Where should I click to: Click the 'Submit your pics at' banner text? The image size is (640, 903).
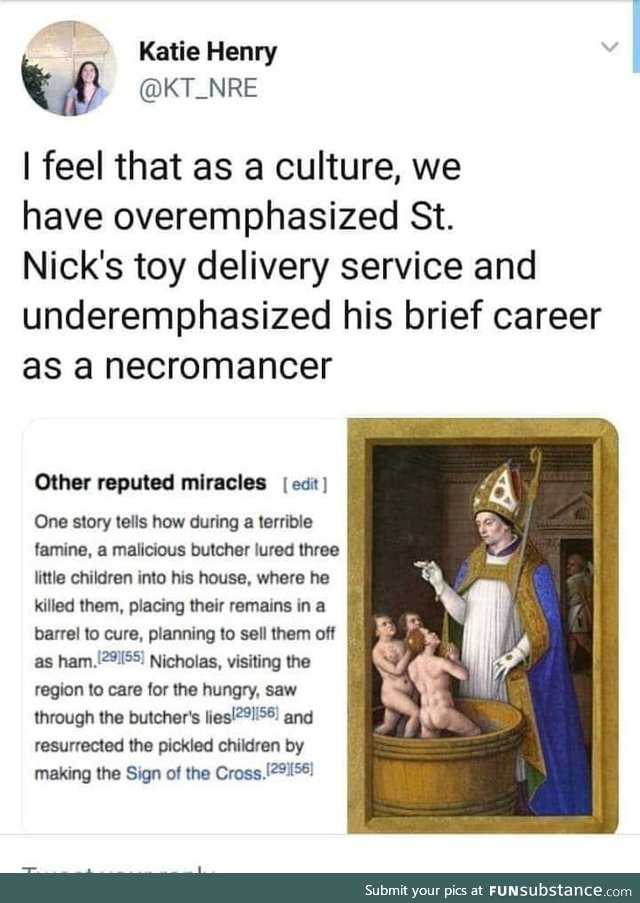pyautogui.click(x=425, y=890)
